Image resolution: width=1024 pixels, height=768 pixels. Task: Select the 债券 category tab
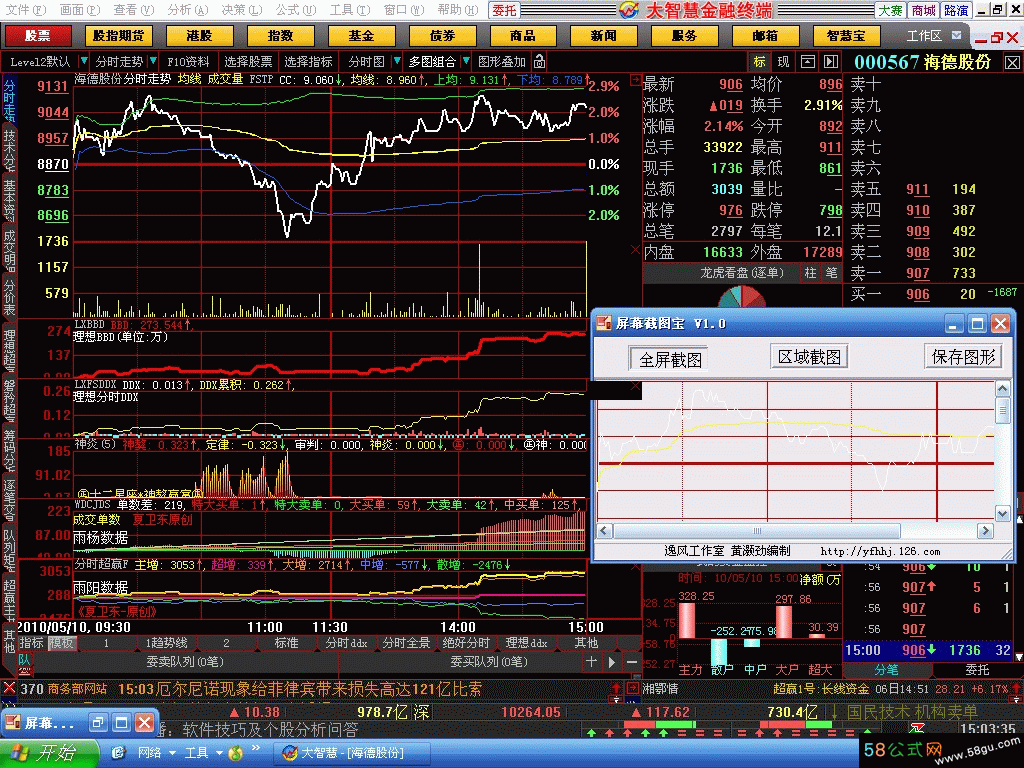pos(441,35)
